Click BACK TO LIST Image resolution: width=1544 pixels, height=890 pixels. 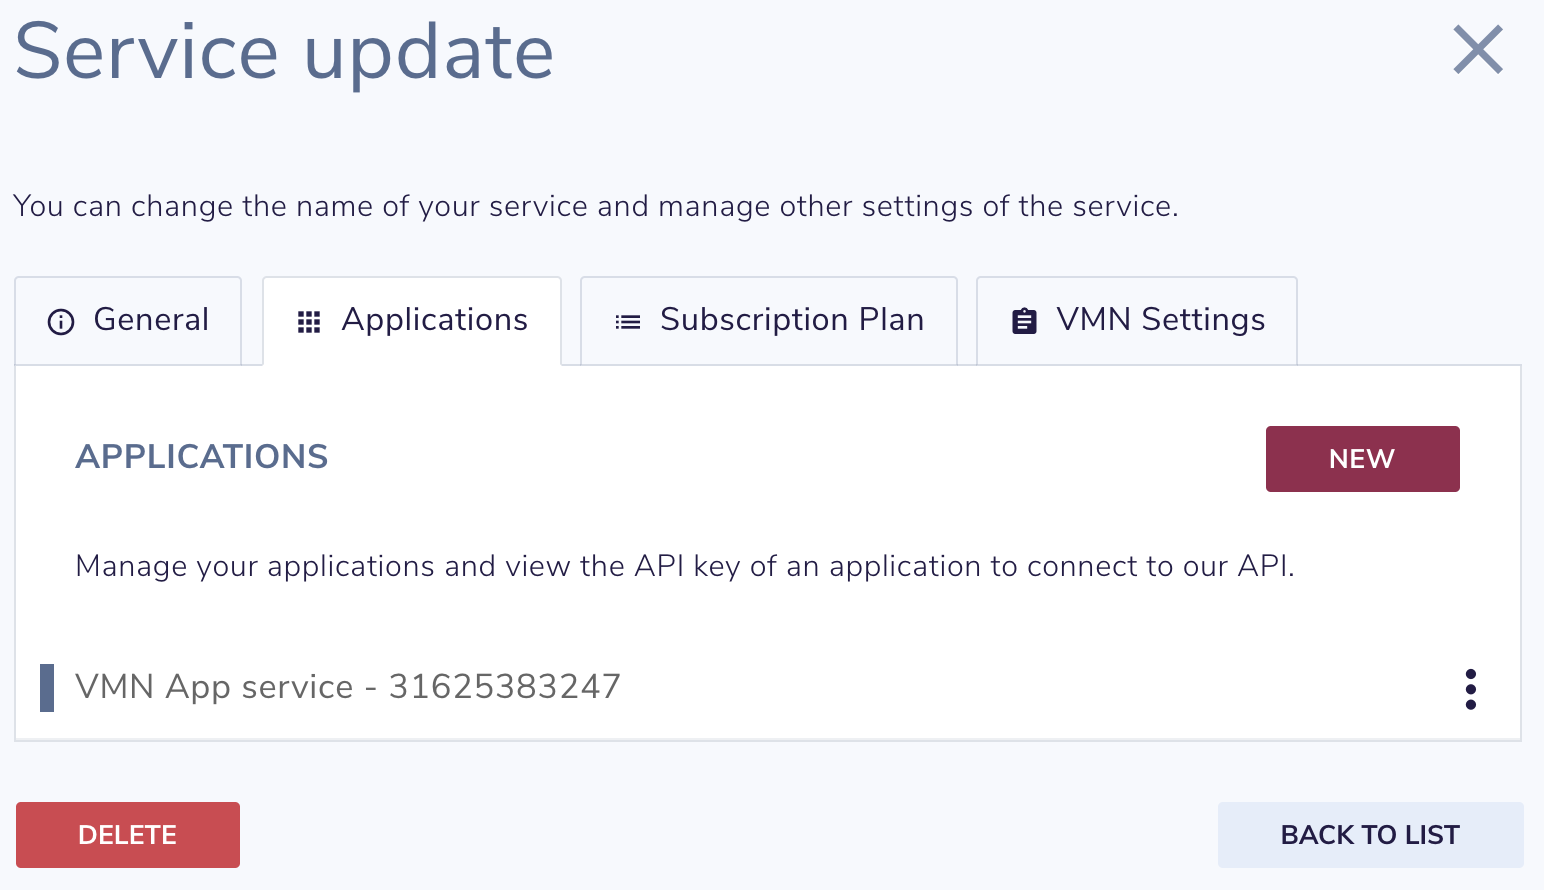(1369, 834)
